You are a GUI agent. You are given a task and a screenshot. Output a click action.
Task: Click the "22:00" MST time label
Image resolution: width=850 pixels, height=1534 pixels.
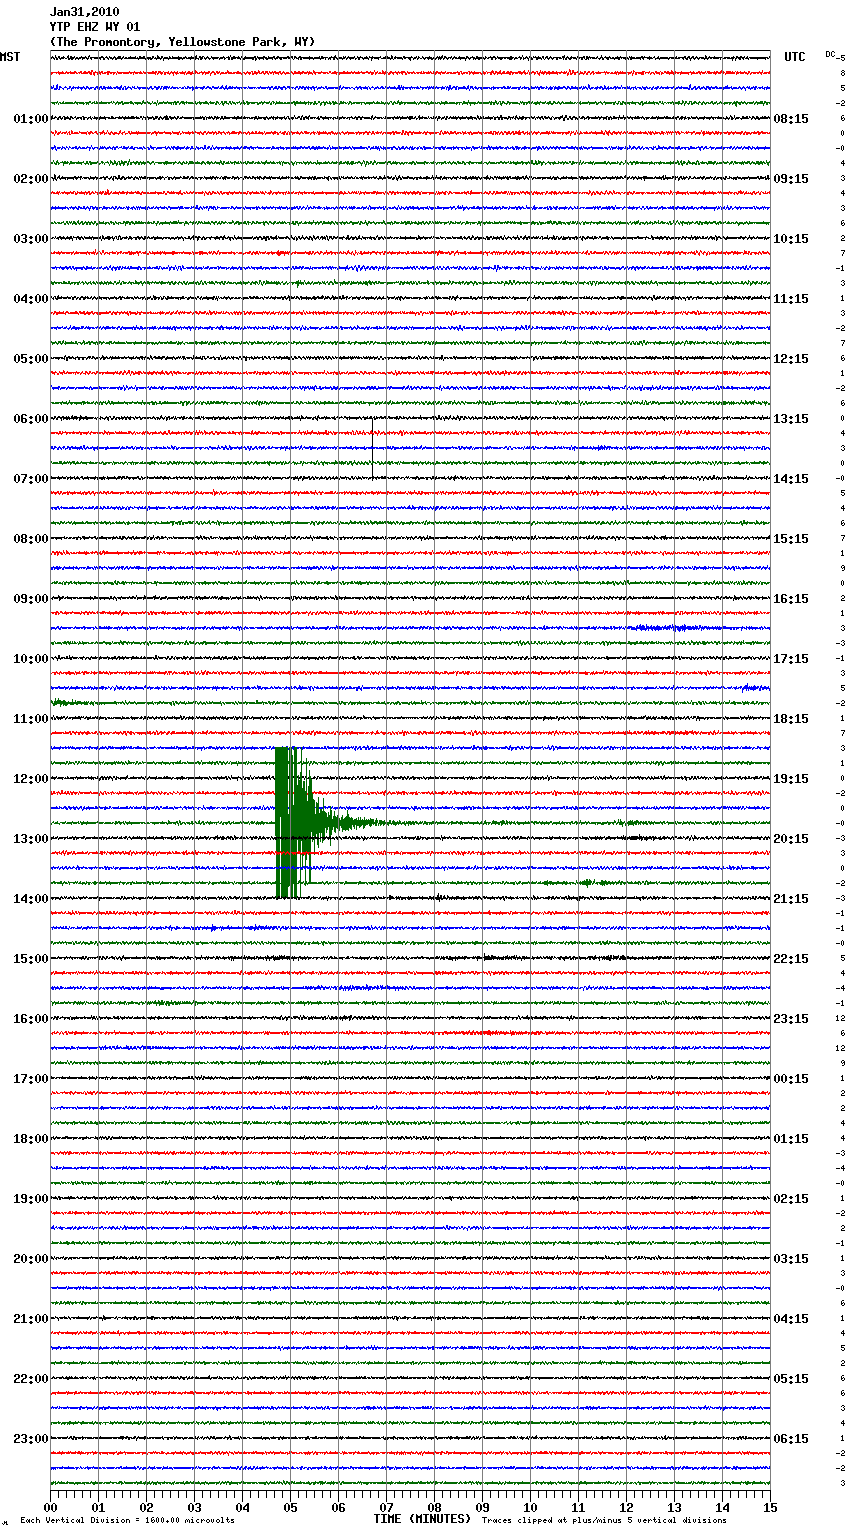pos(31,1379)
